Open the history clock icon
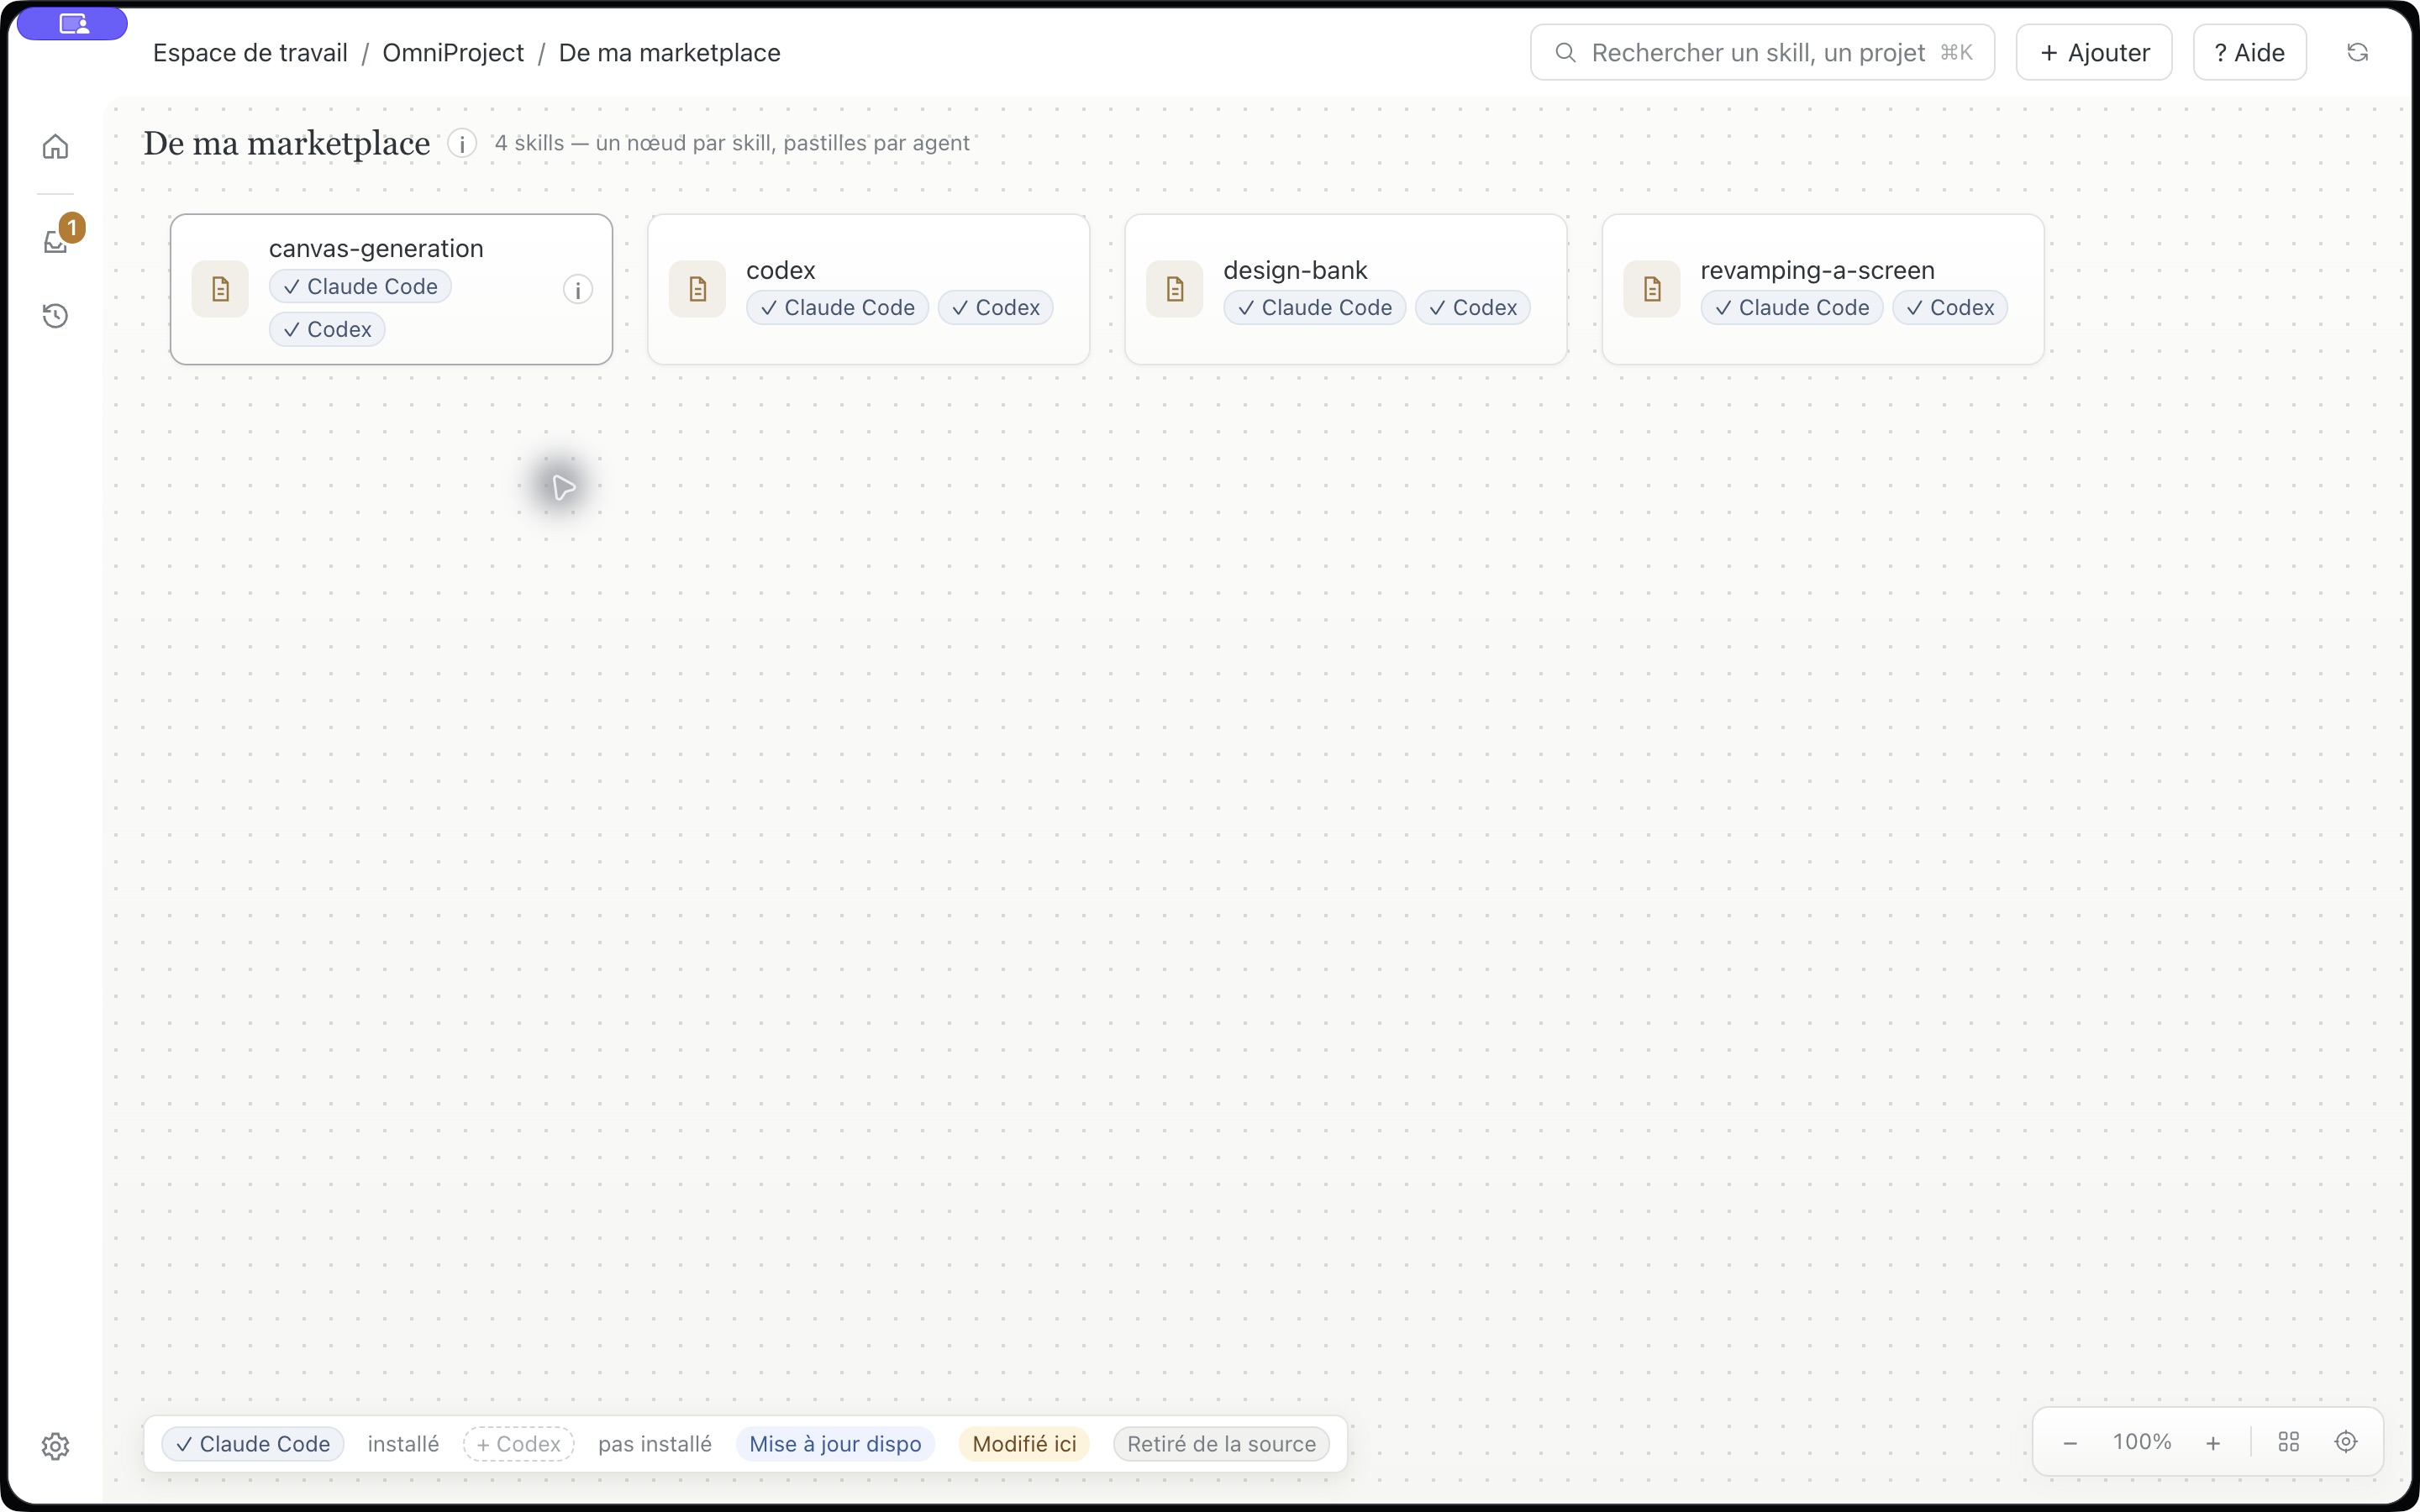Viewport: 2420px width, 1512px height. (55, 316)
